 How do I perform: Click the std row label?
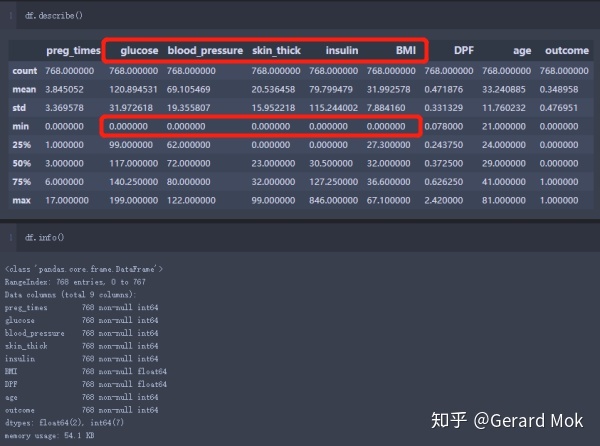[x=19, y=108]
